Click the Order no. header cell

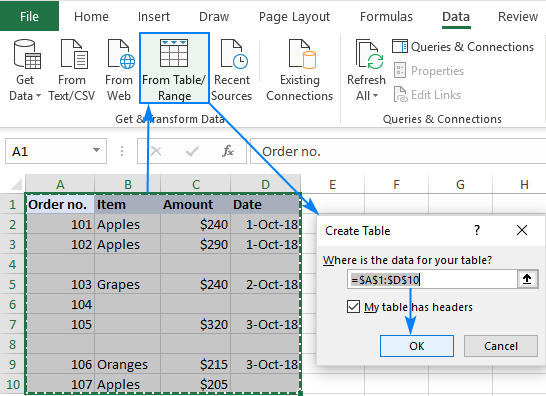(x=60, y=204)
